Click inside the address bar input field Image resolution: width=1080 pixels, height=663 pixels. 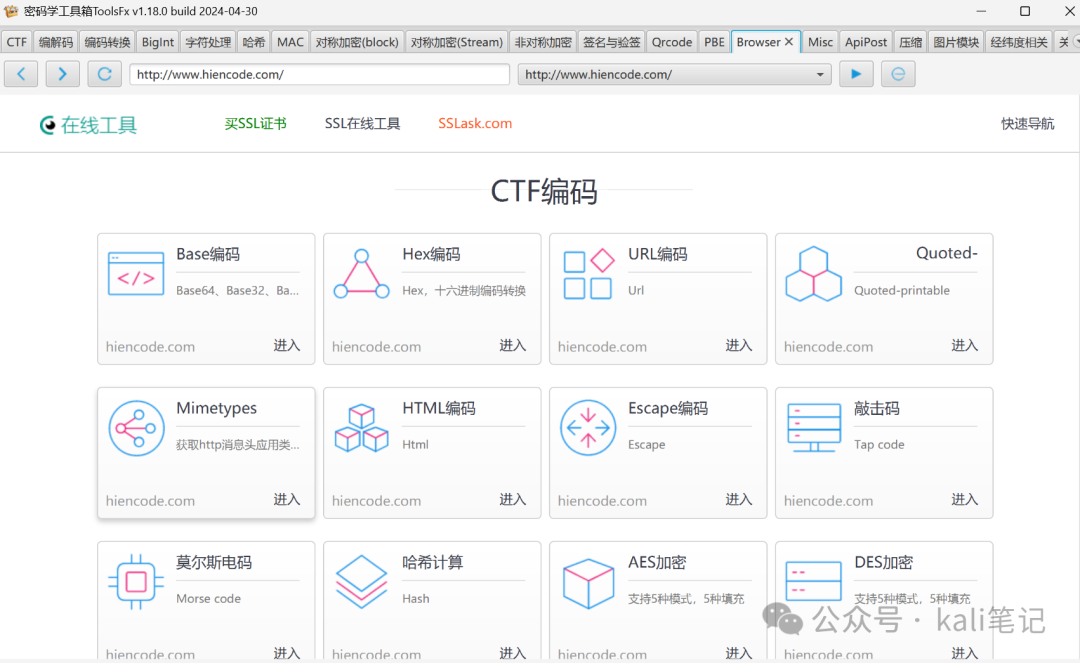tap(319, 74)
